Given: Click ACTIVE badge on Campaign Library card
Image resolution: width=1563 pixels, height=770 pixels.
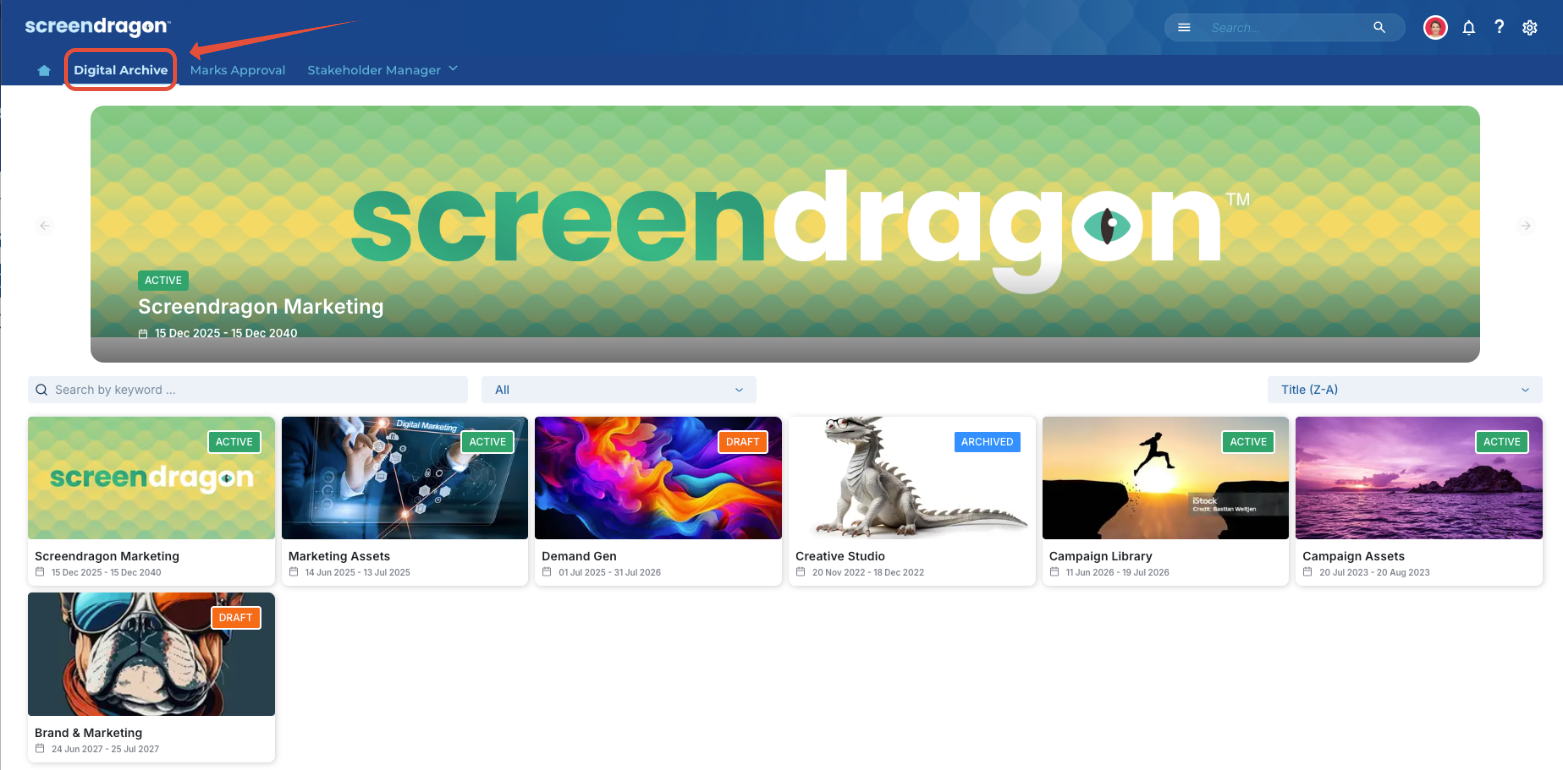Looking at the screenshot, I should pos(1248,442).
